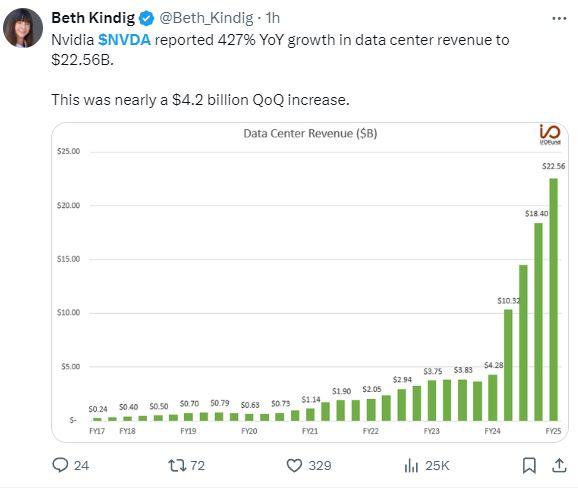
Task: Click the reply speech bubble icon
Action: [60, 465]
